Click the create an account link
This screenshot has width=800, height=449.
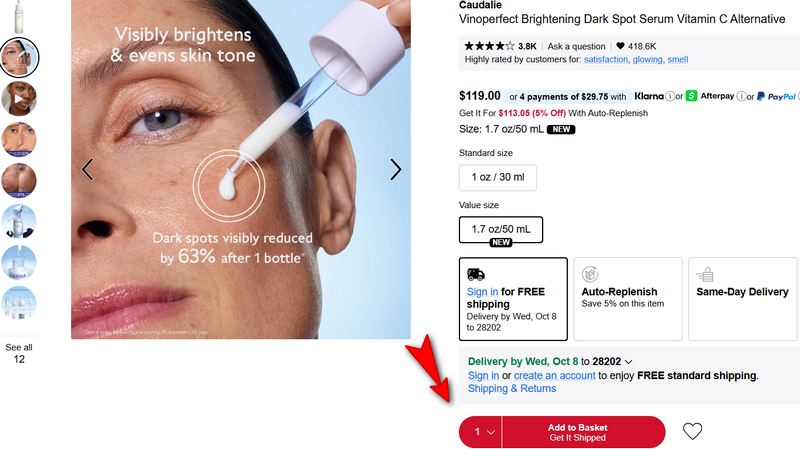[554, 375]
